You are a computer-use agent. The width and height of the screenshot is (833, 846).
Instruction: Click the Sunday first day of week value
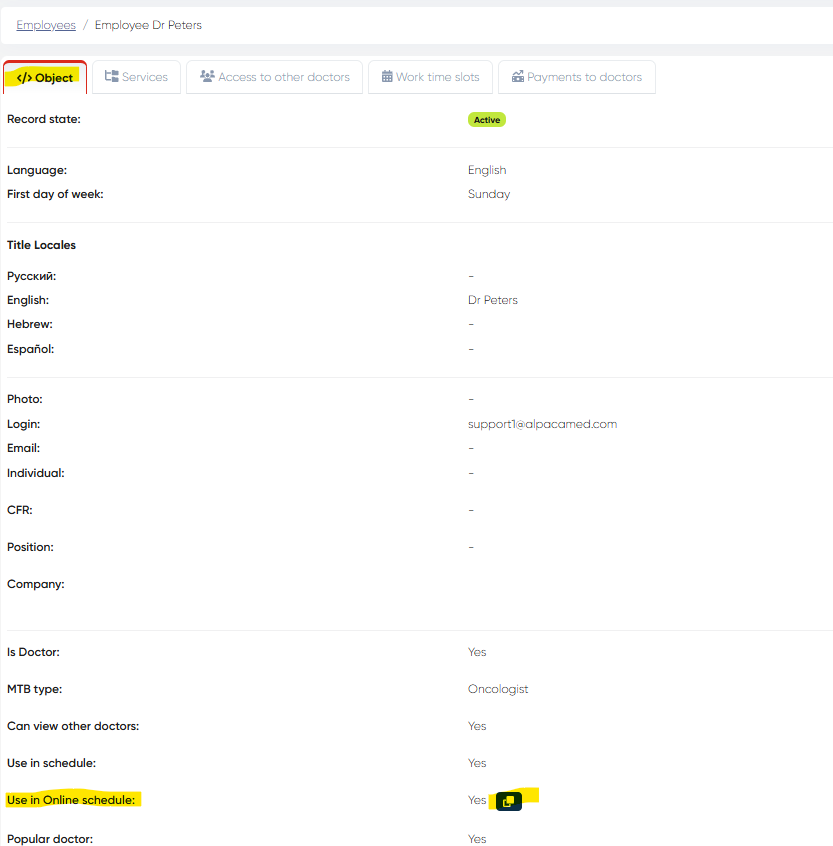[488, 194]
